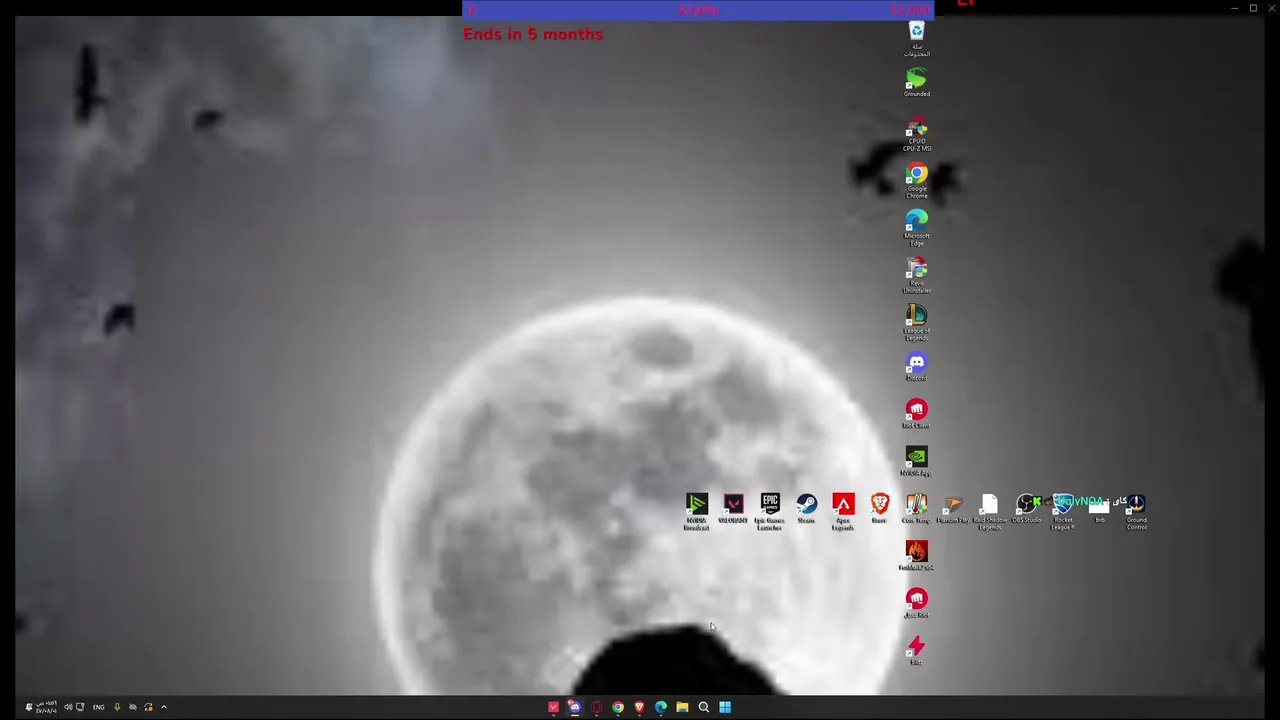Launch the VALORANT desktop shortcut
This screenshot has height=720, width=1280.
pos(733,508)
